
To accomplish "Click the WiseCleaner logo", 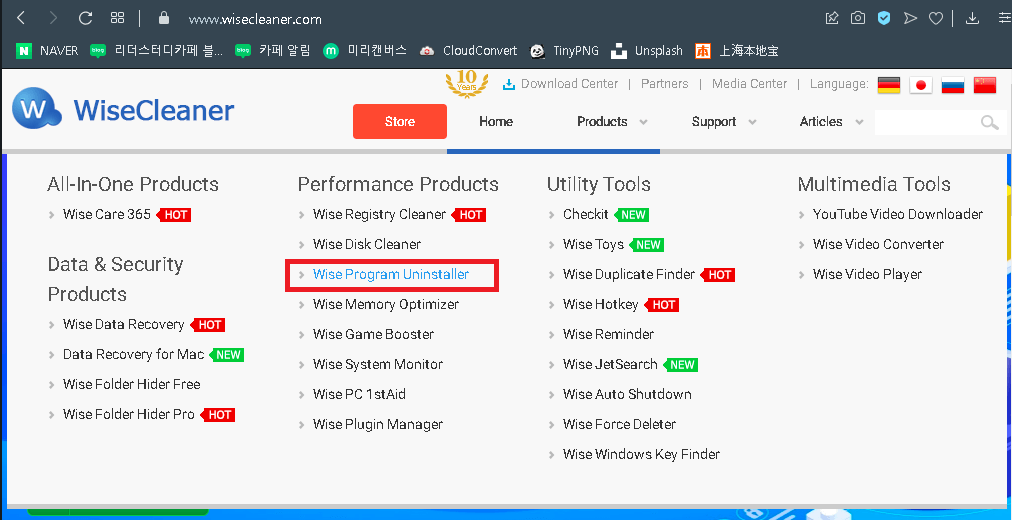I will tap(123, 110).
